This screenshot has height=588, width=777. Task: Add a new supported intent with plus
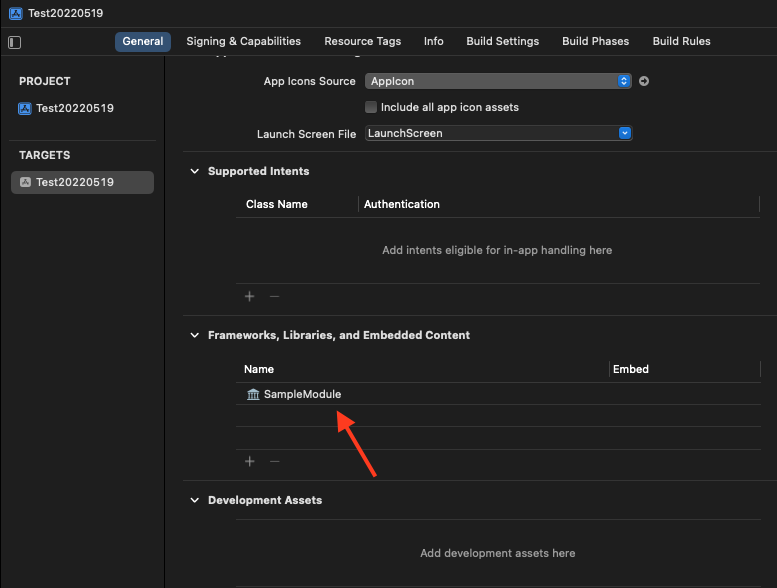coord(250,296)
